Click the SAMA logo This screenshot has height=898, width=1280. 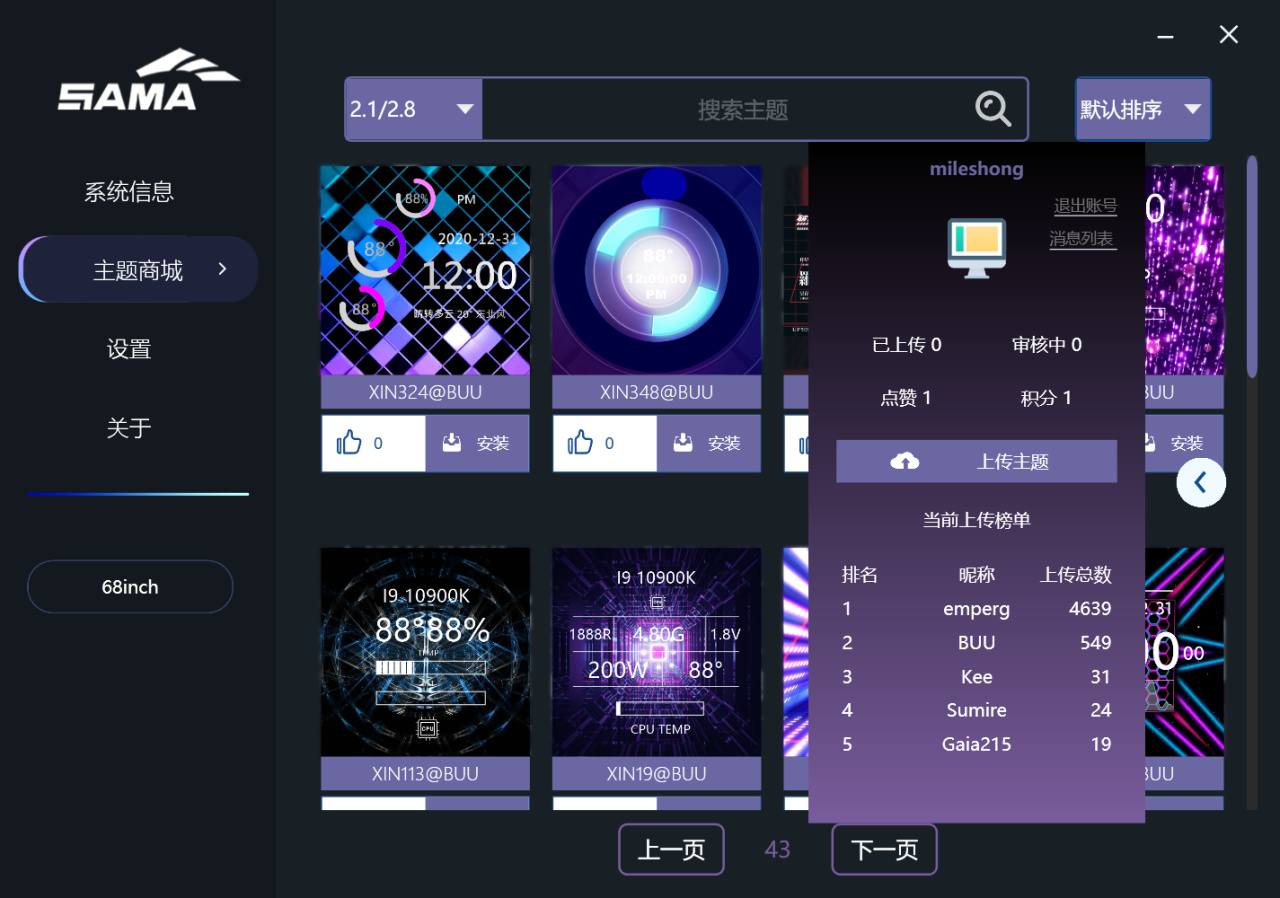[x=148, y=79]
